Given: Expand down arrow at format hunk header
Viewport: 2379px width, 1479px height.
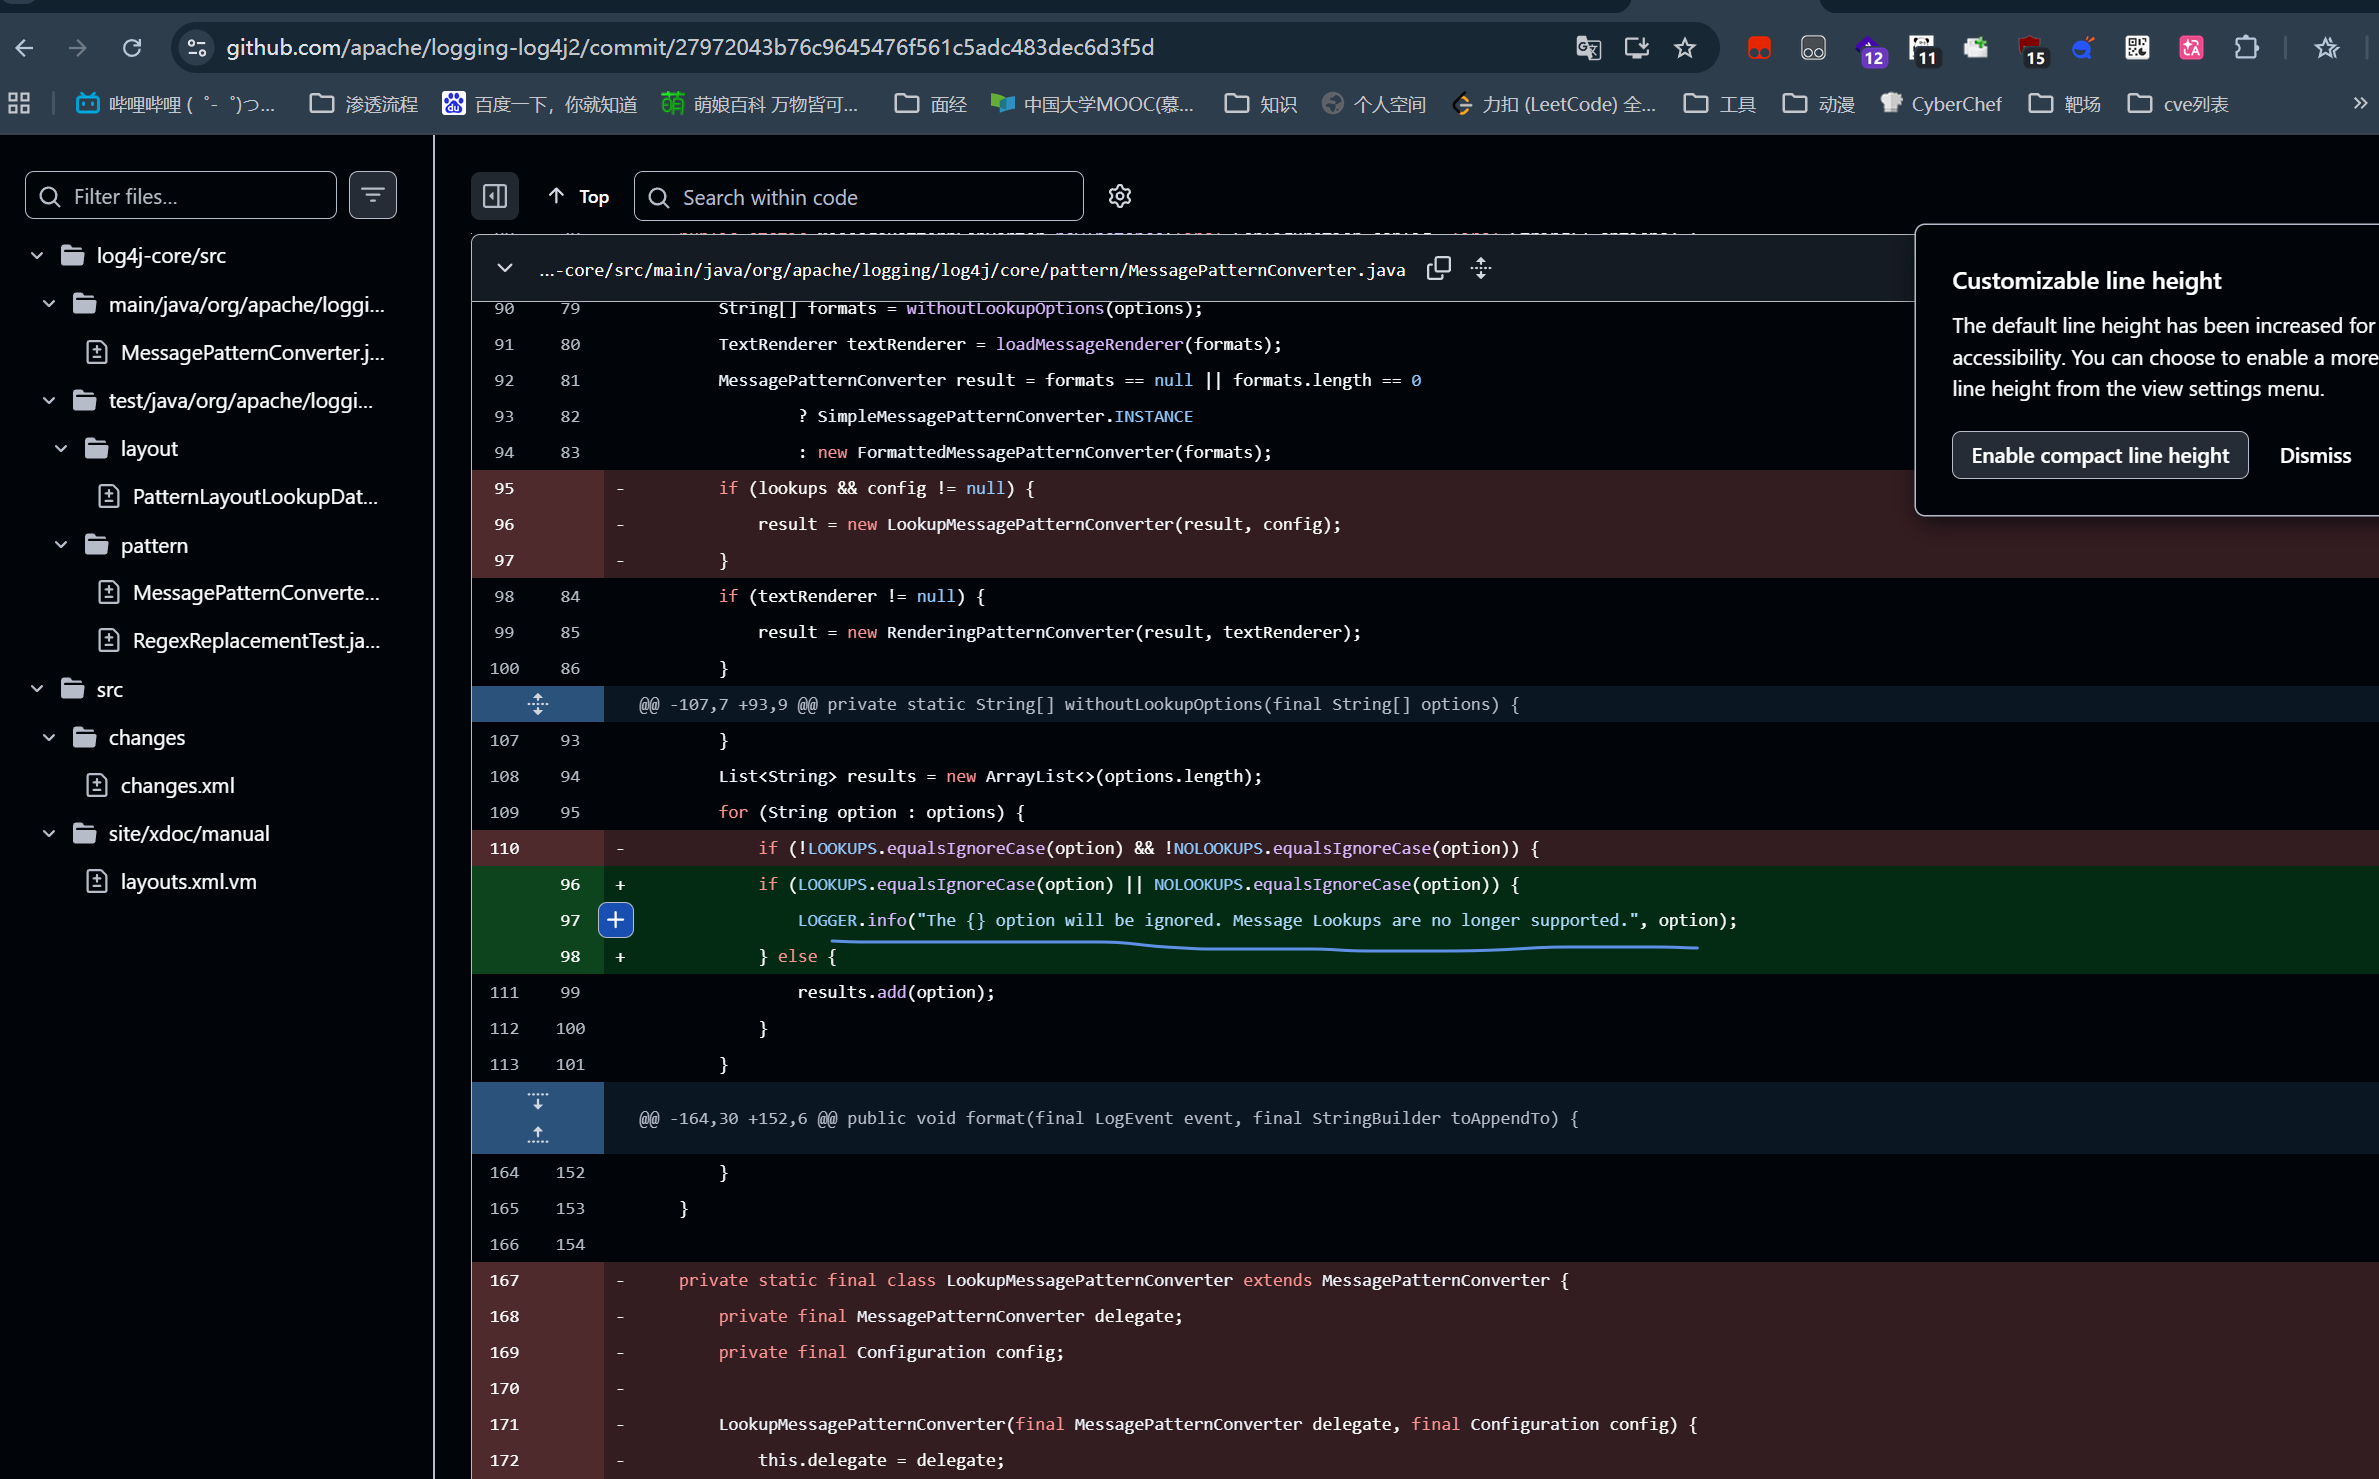Looking at the screenshot, I should pyautogui.click(x=538, y=1101).
